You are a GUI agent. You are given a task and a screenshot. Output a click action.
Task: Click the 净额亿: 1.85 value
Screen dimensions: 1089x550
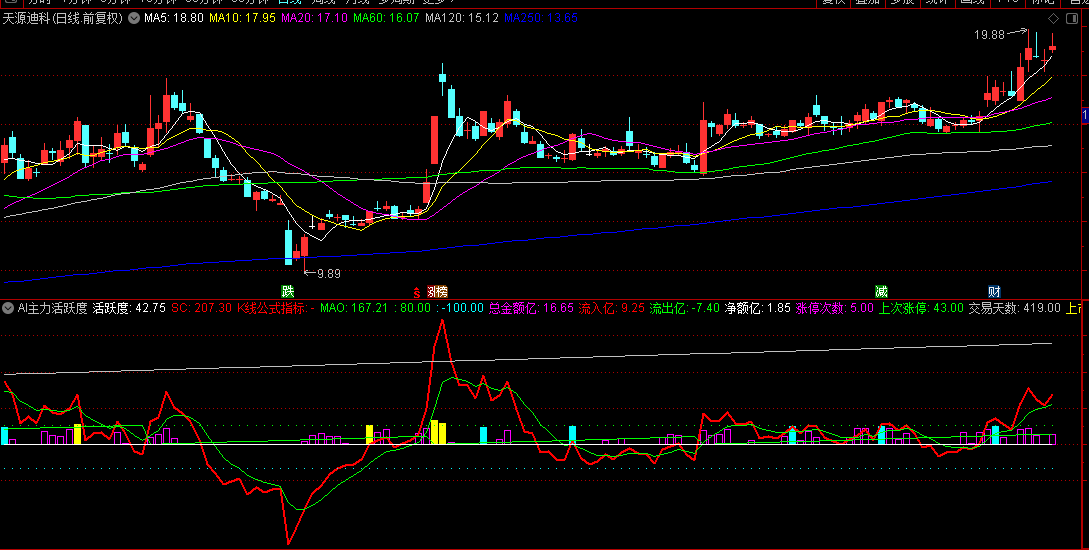pos(758,308)
